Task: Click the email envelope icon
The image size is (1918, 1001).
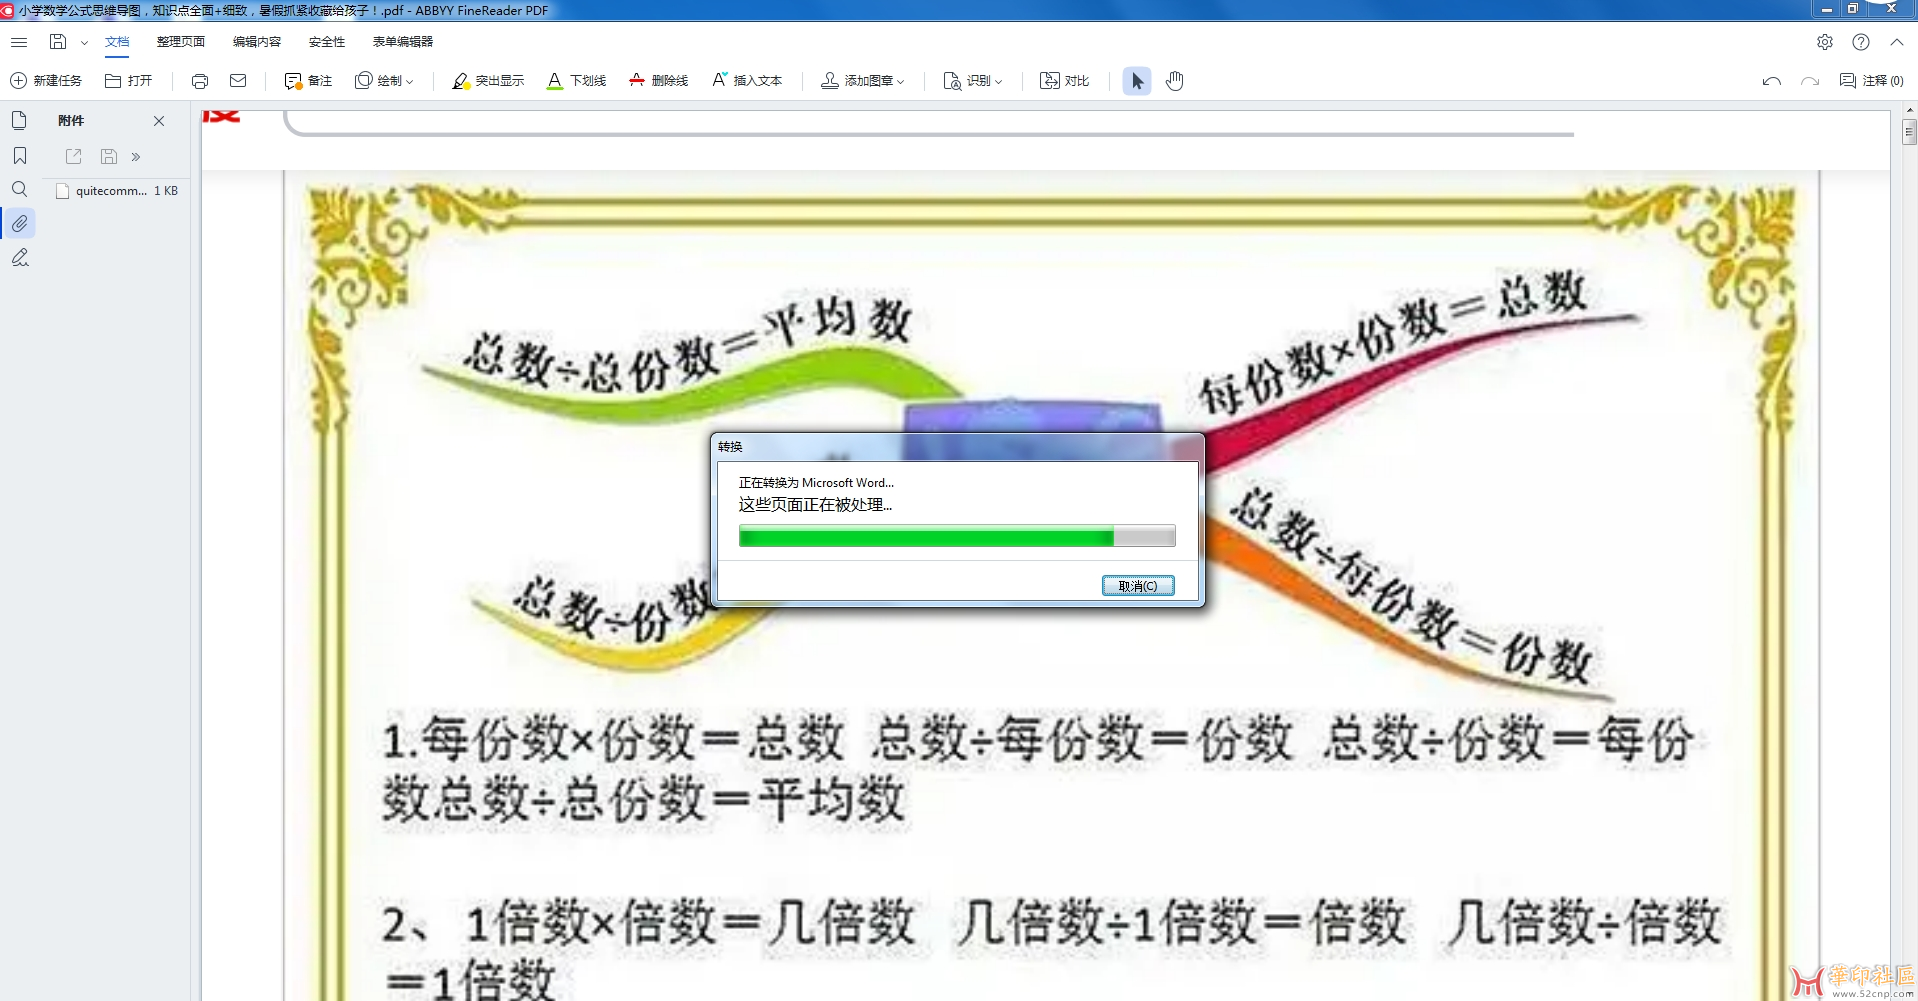Action: 238,81
